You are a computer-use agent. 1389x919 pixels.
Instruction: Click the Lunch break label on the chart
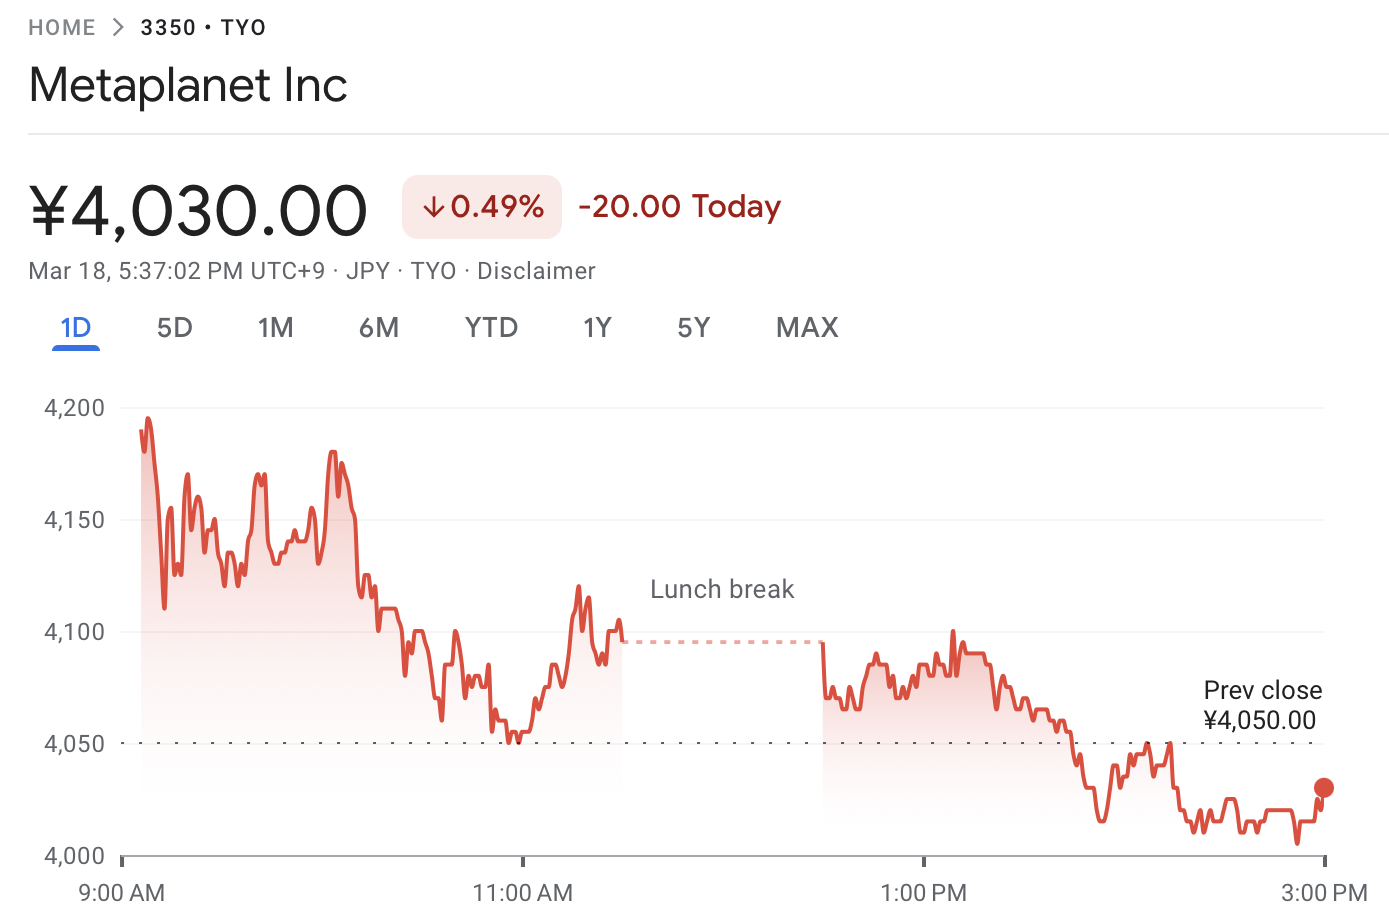[x=722, y=589]
